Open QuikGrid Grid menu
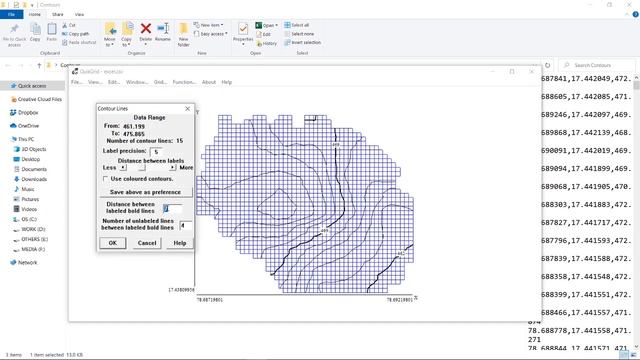 (x=160, y=82)
